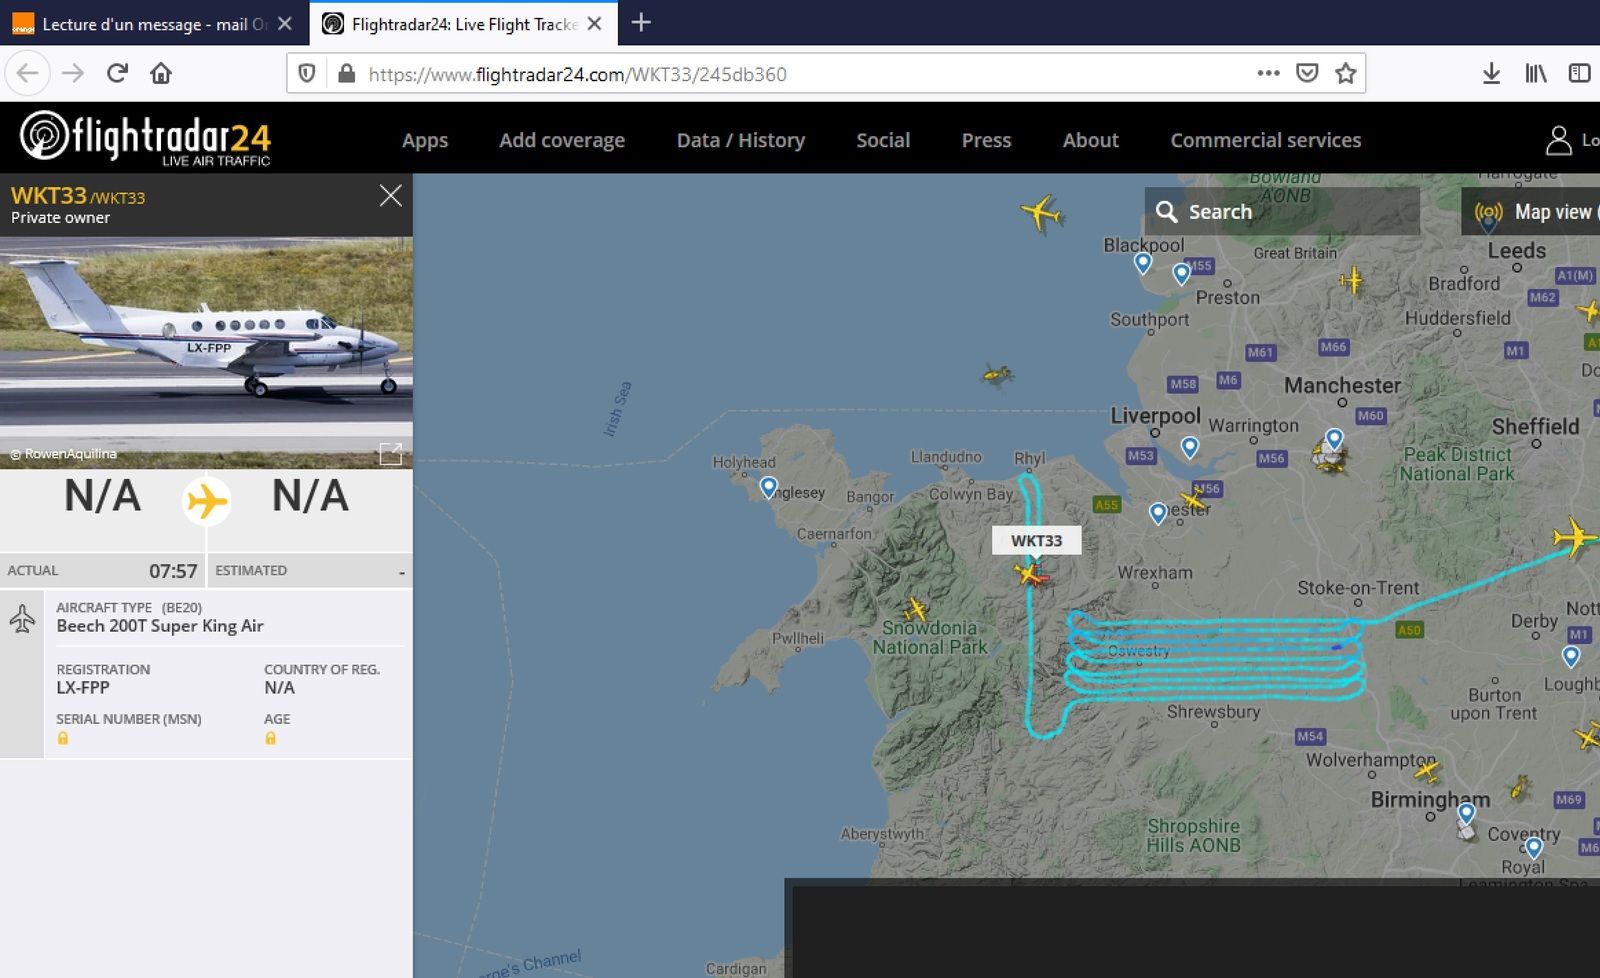Click the airport pin near Blackpool
The height and width of the screenshot is (978, 1600).
point(1143,263)
